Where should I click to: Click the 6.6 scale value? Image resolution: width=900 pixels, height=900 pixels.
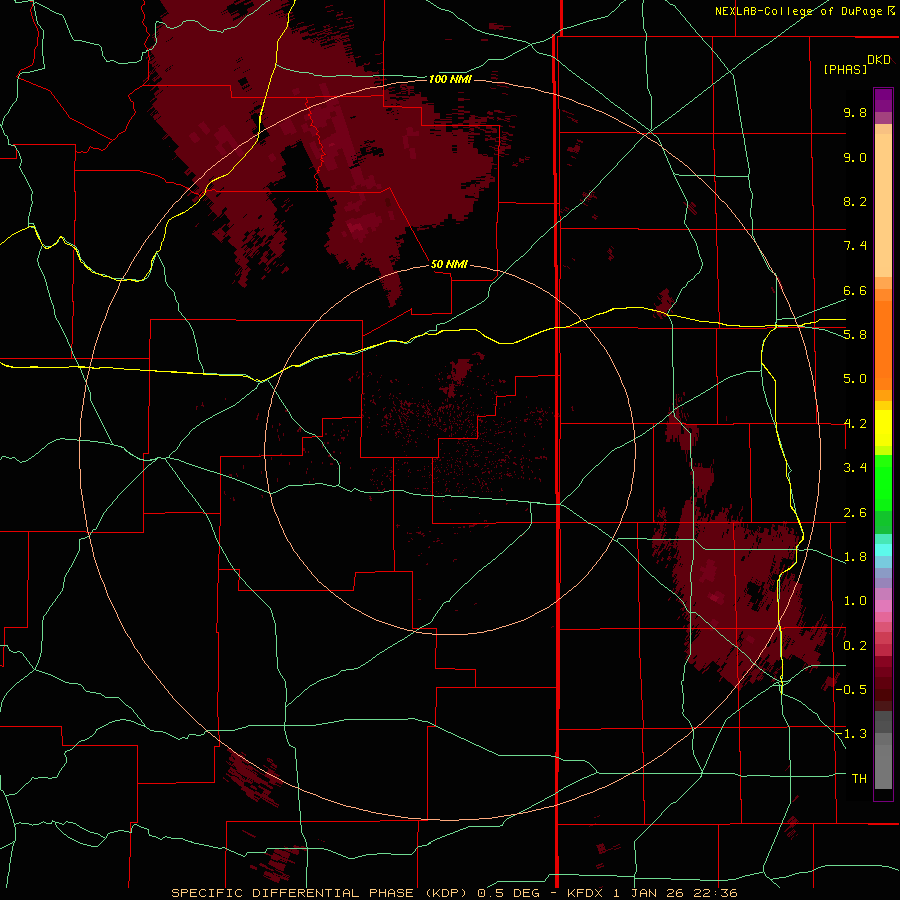[x=855, y=290]
